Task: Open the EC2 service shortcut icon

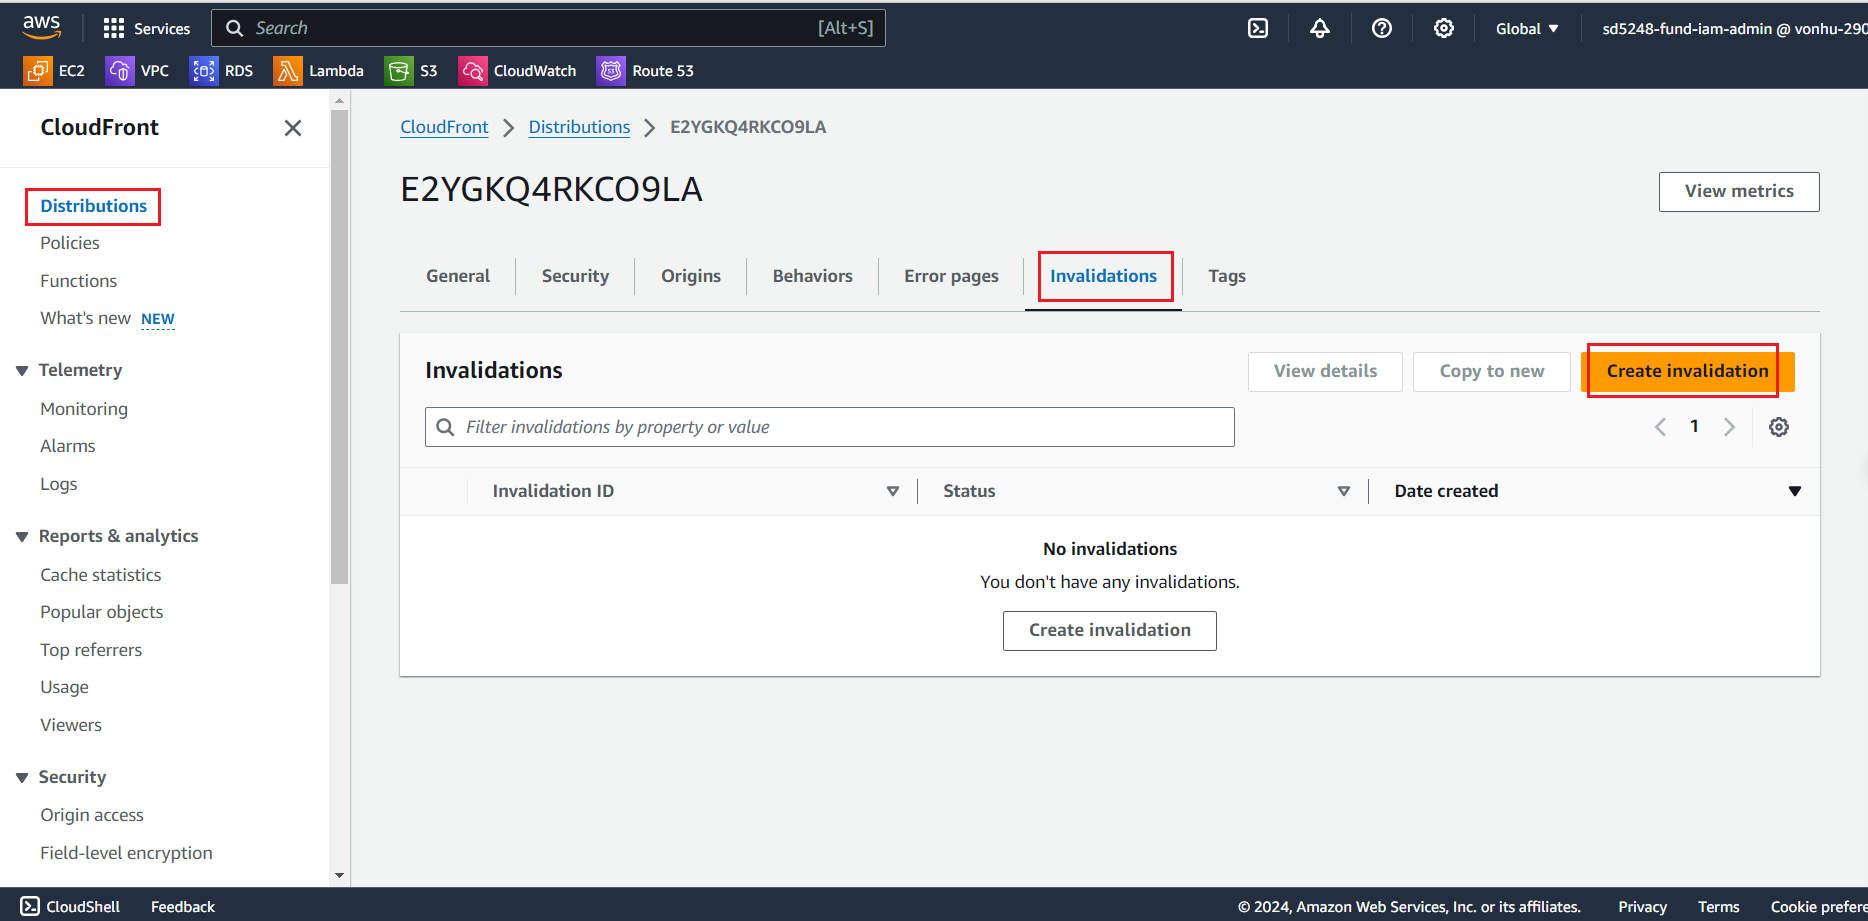Action: coord(37,71)
